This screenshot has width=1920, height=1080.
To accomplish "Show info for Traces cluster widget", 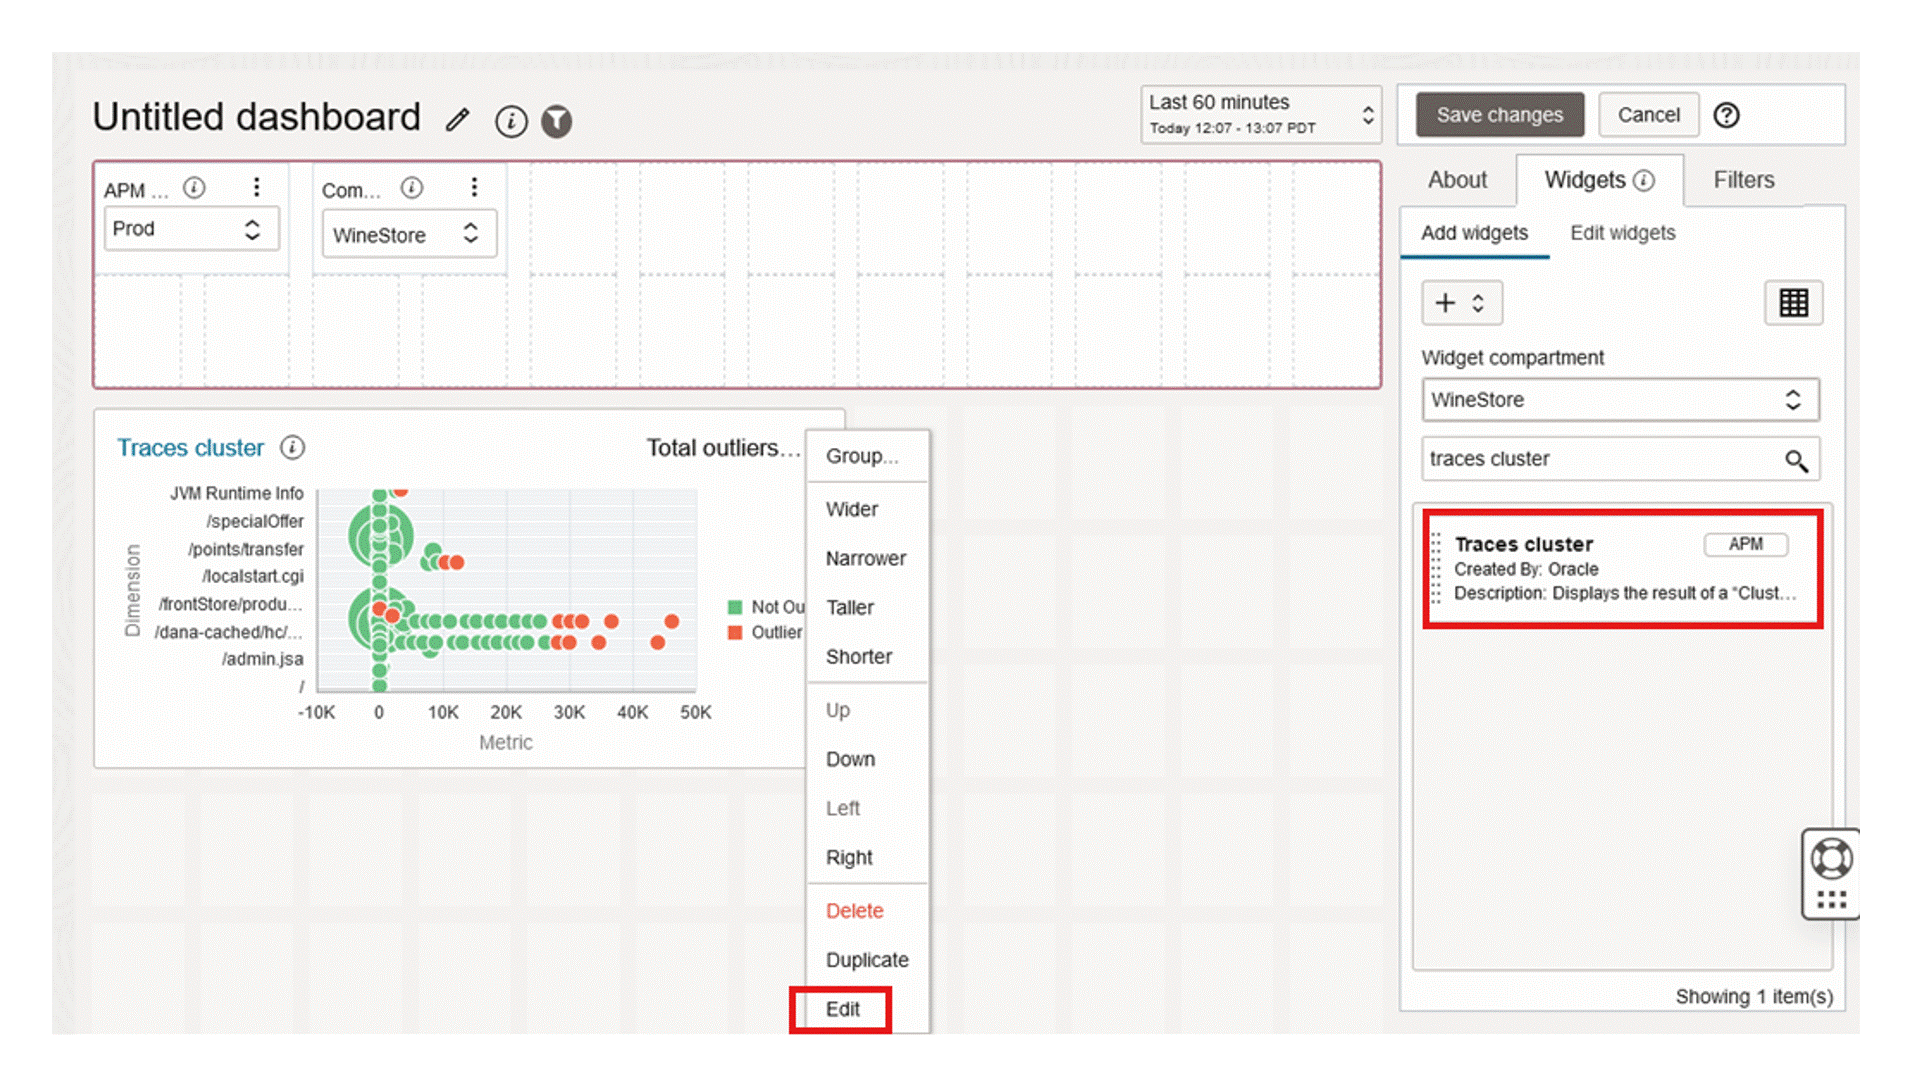I will [x=292, y=447].
